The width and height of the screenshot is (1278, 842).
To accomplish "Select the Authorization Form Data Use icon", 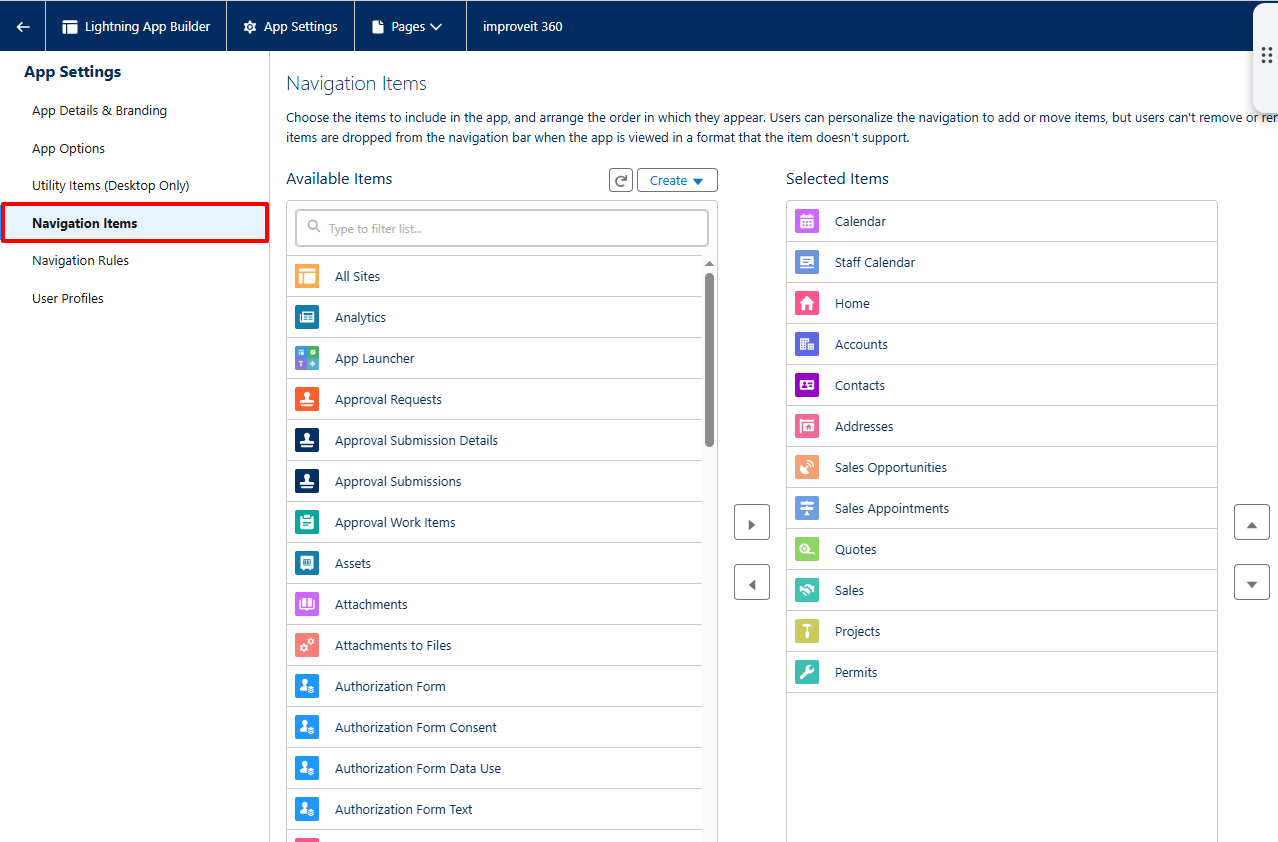I will (307, 768).
